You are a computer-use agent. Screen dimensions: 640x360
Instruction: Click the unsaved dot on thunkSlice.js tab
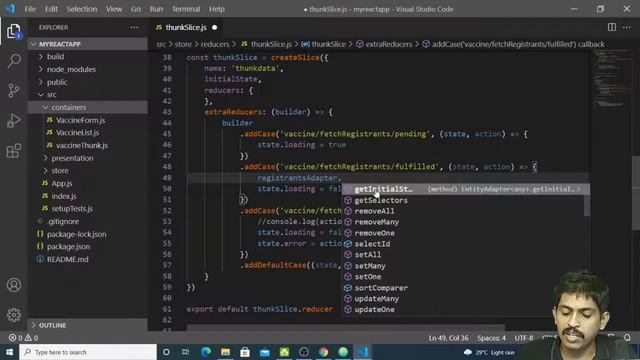[214, 27]
